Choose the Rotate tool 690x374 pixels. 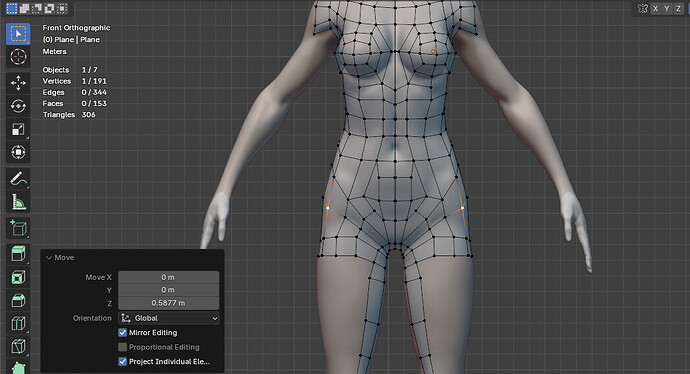click(18, 106)
